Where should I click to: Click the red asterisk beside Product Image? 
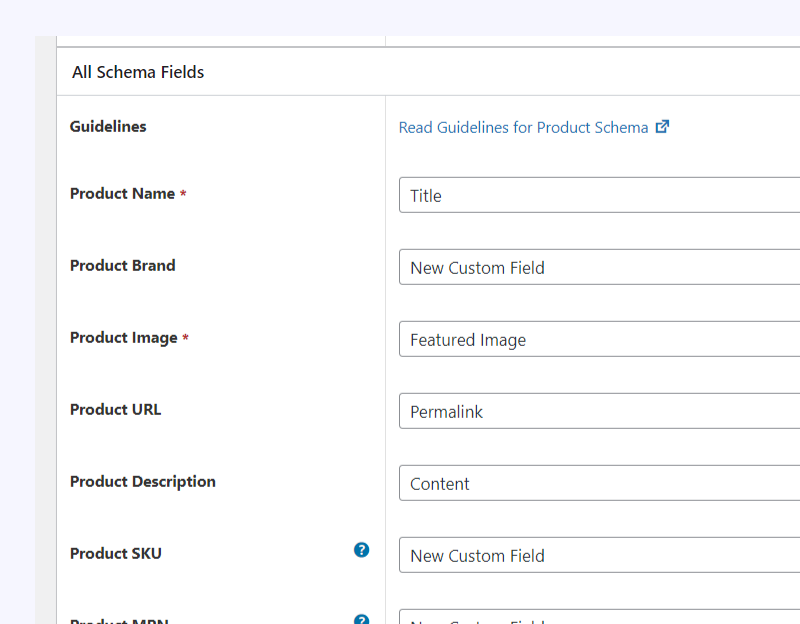pos(185,339)
